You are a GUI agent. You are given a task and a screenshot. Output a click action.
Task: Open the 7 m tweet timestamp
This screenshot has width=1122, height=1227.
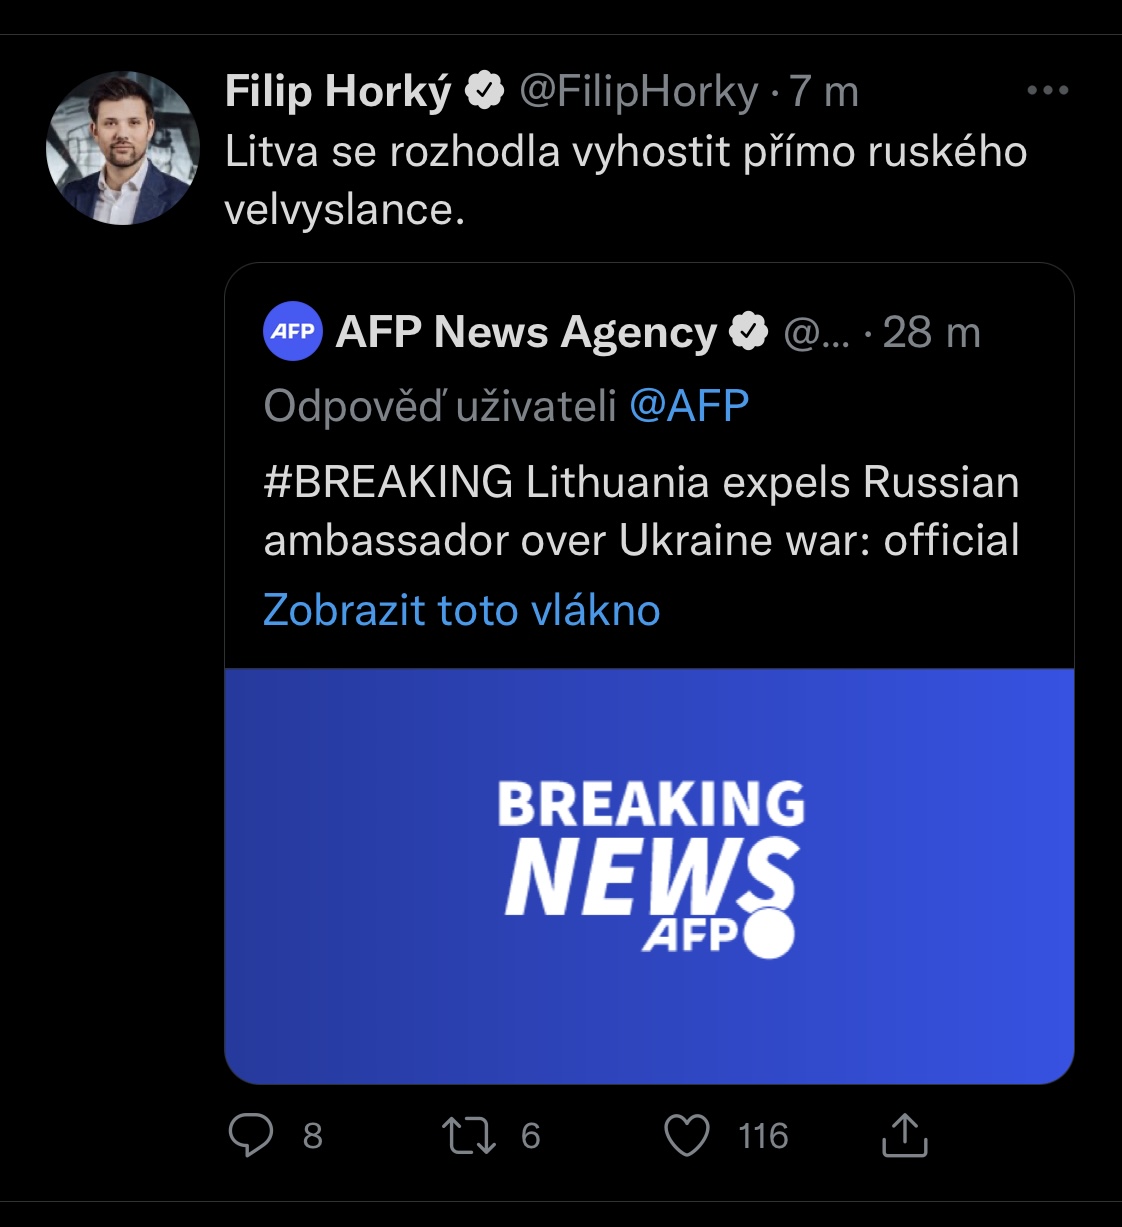pos(824,92)
